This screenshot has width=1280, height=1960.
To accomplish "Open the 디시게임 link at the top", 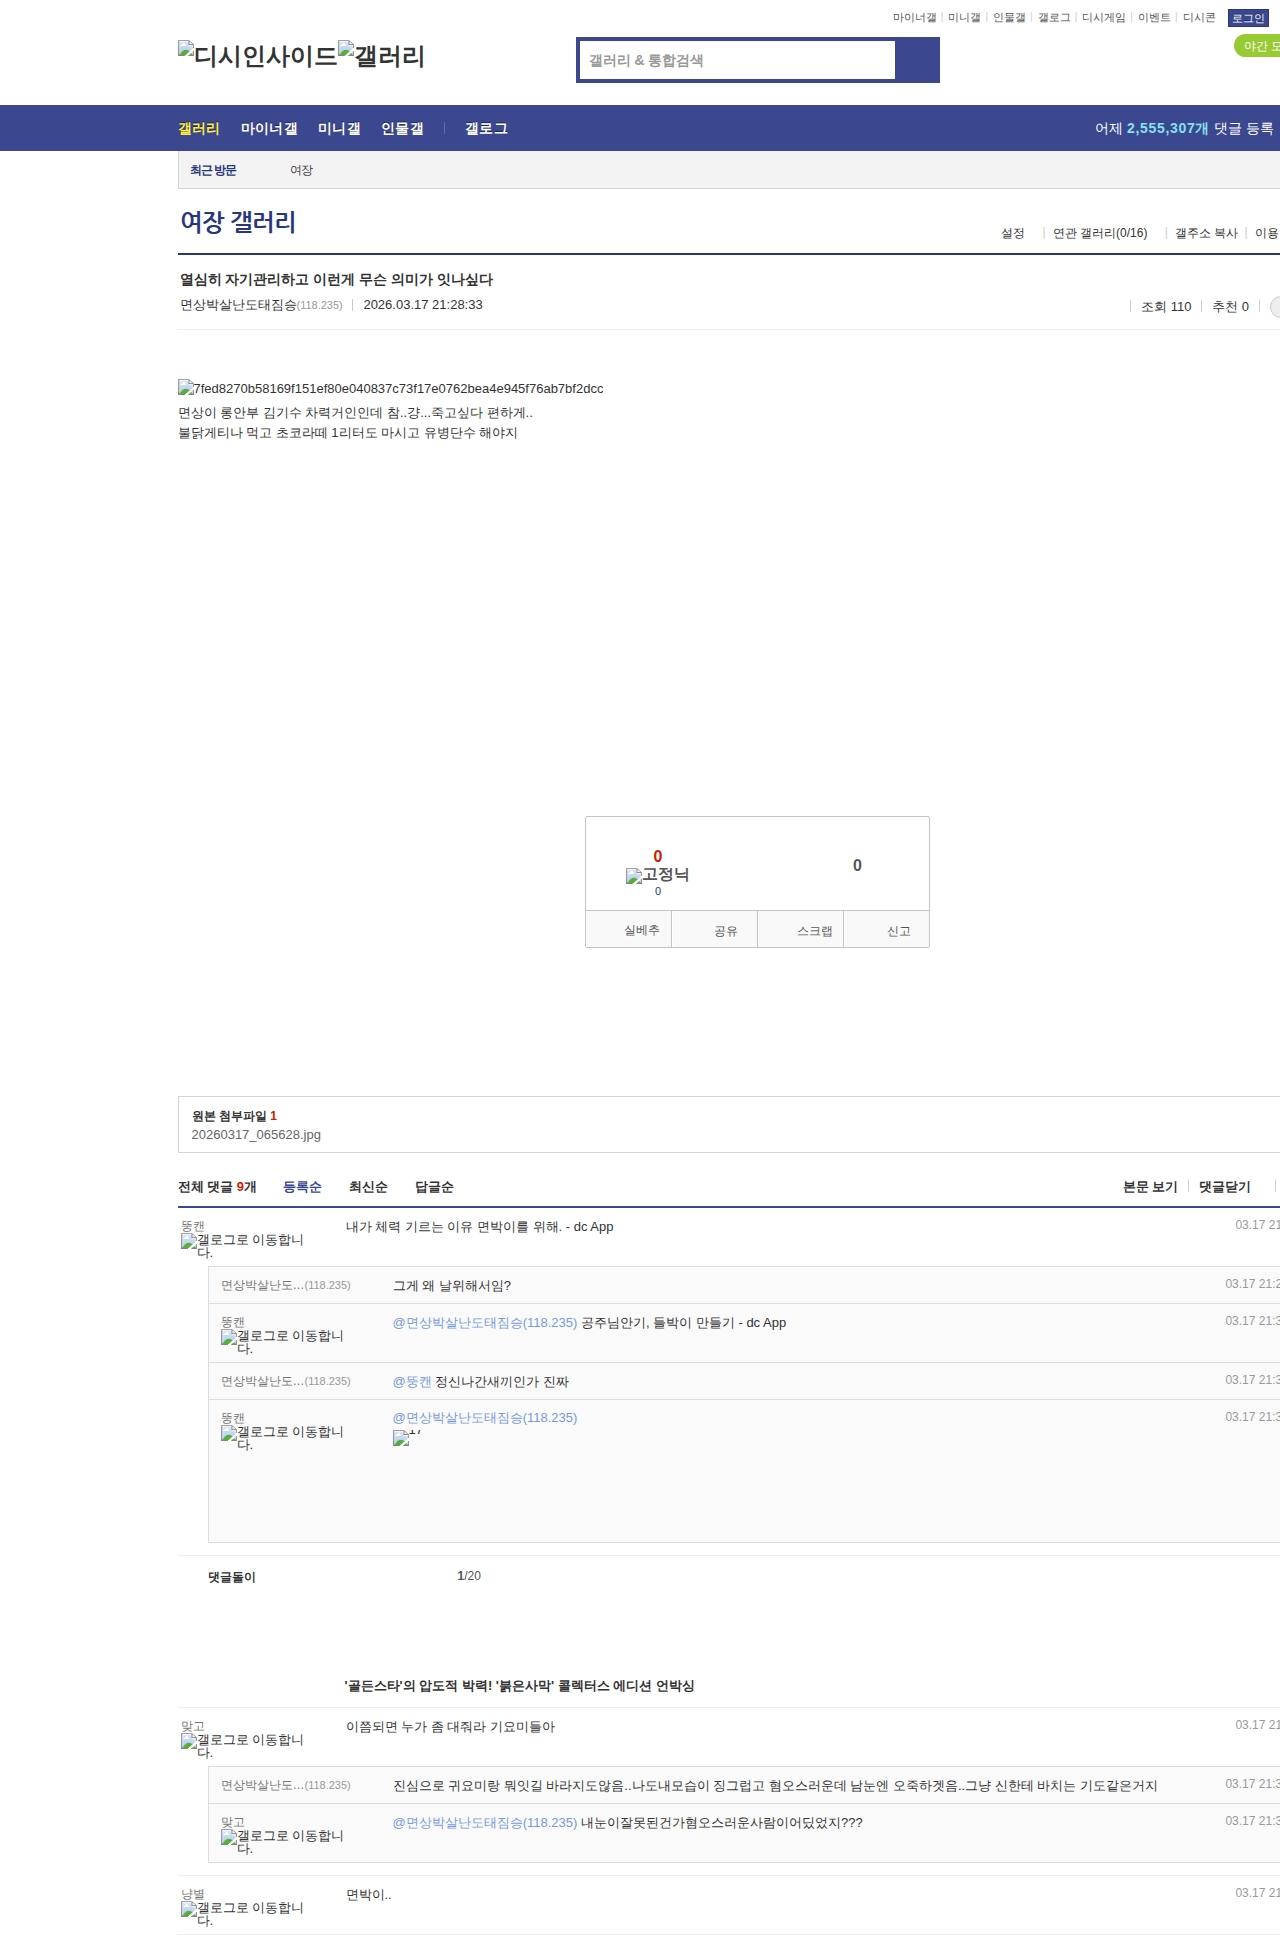I will 1104,18.
